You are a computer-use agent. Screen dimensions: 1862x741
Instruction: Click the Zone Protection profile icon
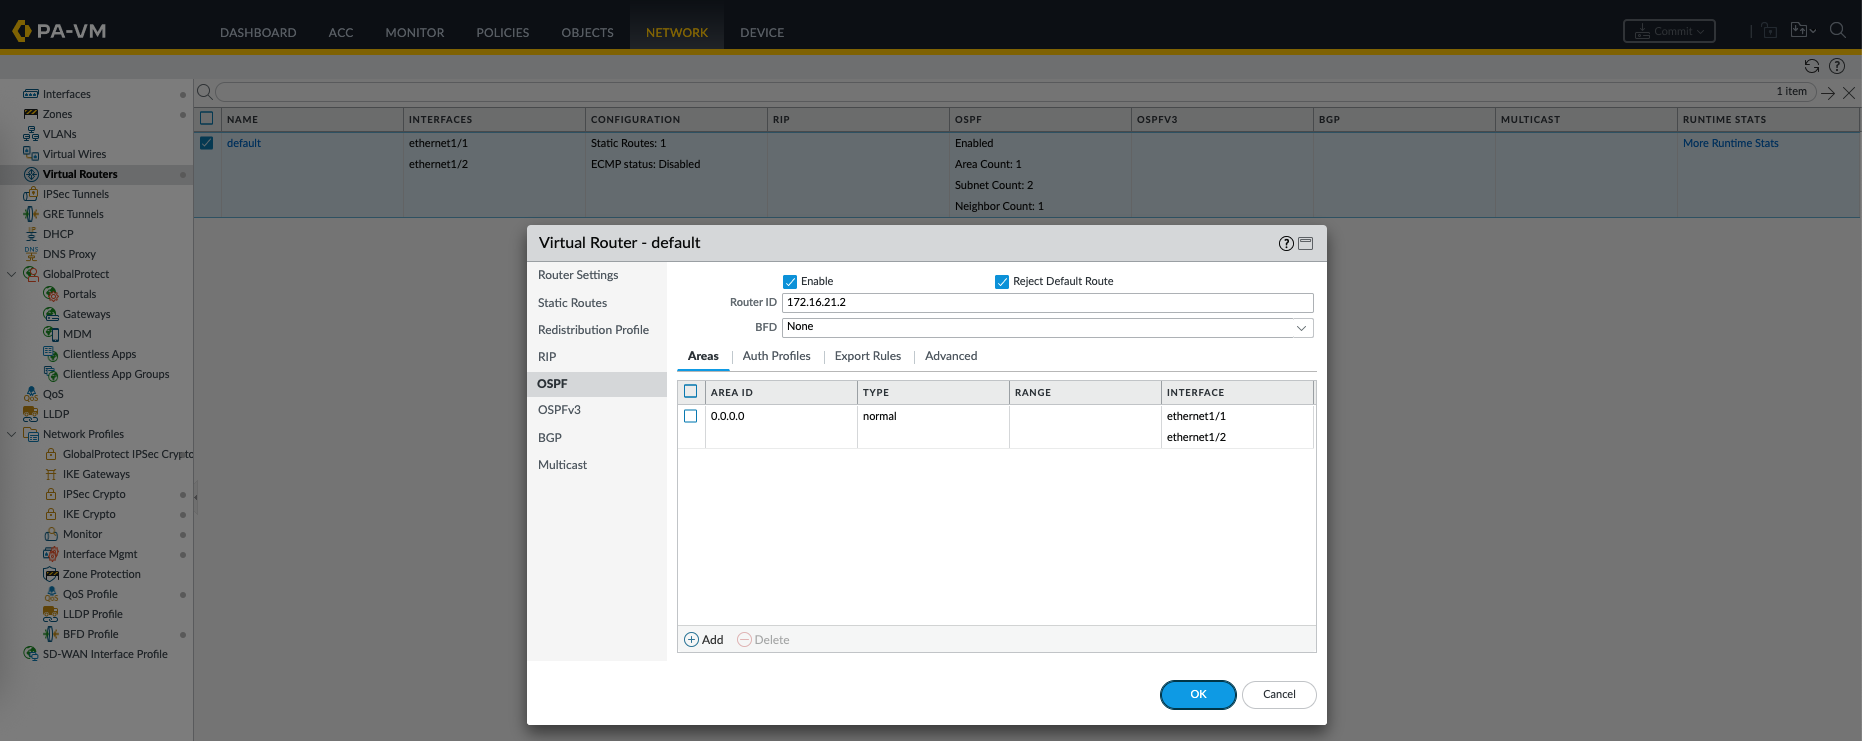pyautogui.click(x=51, y=574)
